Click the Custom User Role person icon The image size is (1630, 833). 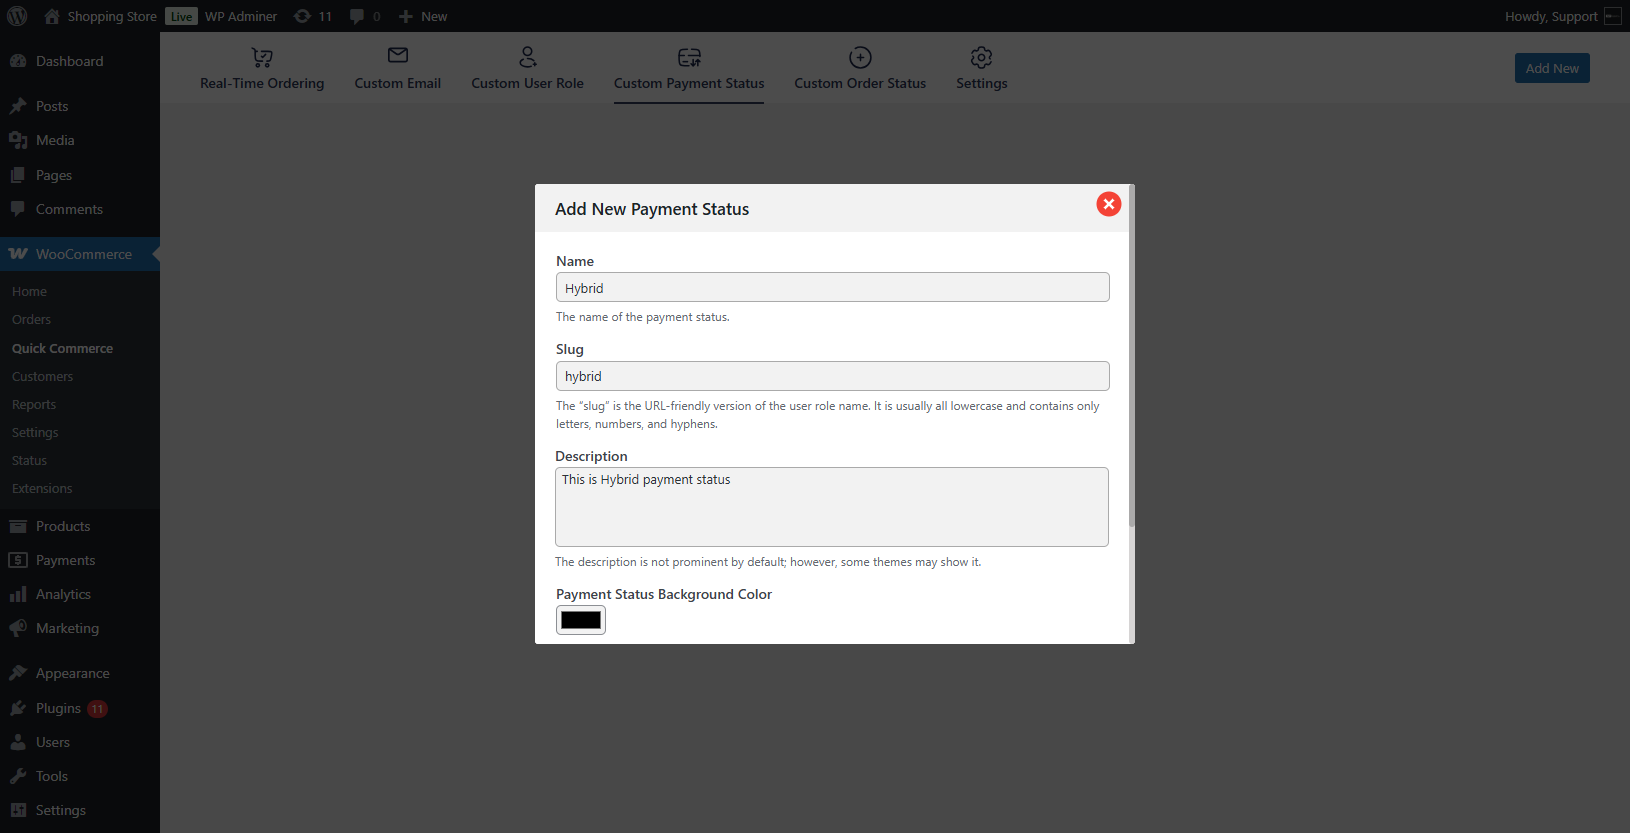pyautogui.click(x=528, y=57)
